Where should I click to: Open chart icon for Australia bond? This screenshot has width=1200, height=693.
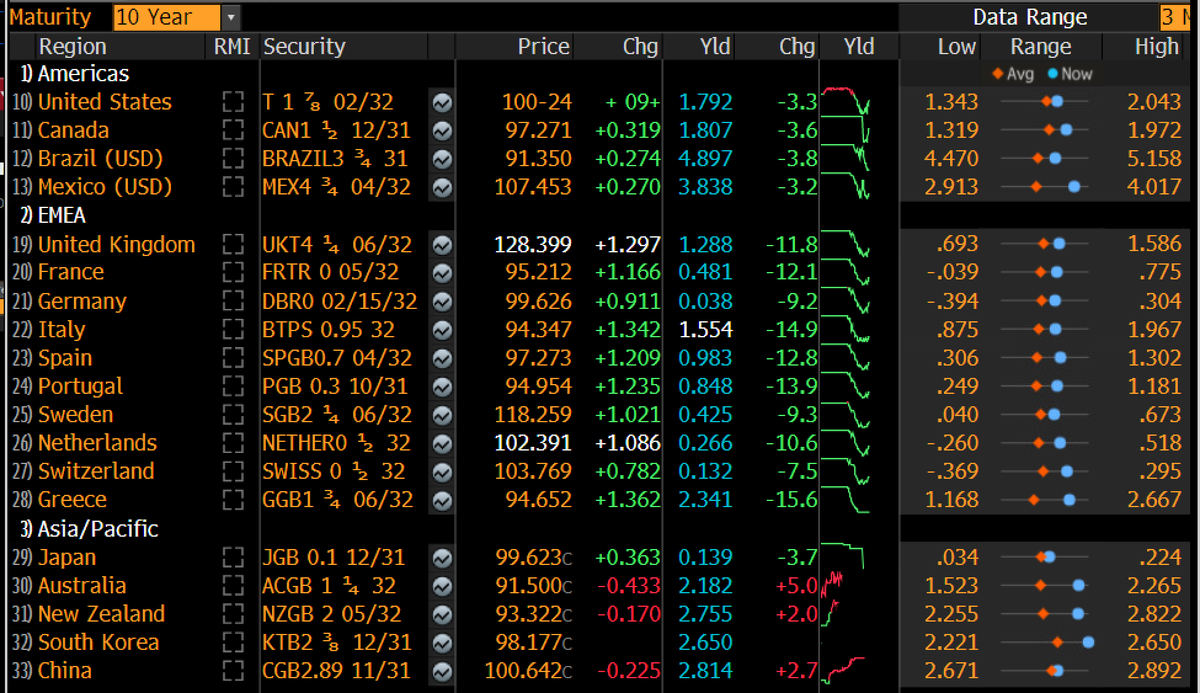(441, 586)
